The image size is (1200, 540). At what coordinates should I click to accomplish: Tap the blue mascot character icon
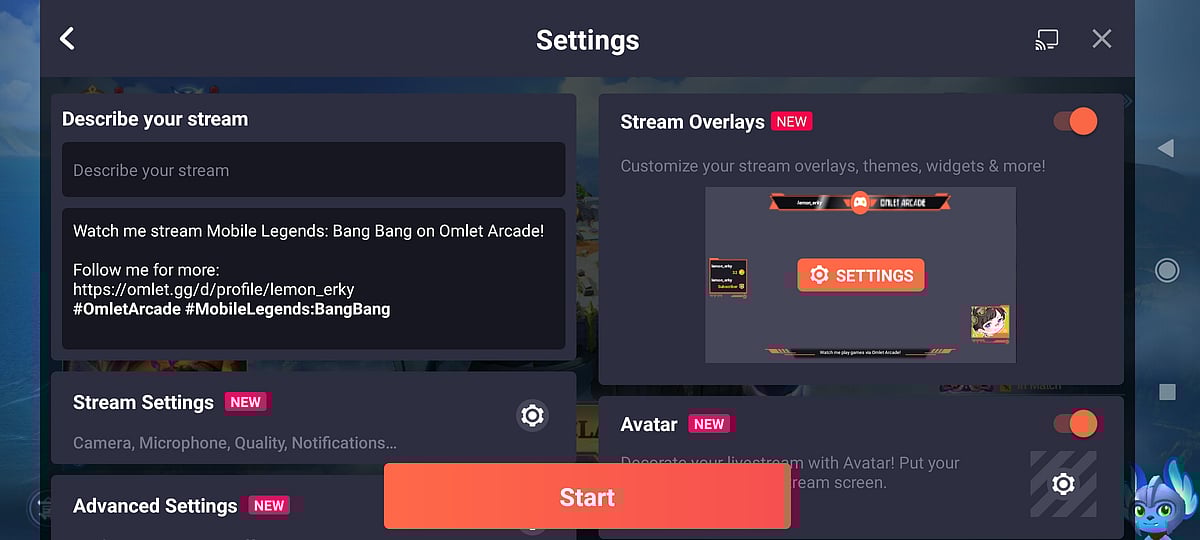pos(1163,500)
